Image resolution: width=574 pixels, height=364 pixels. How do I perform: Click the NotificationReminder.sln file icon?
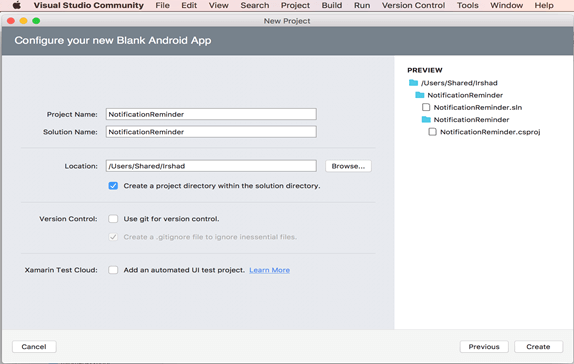point(426,107)
